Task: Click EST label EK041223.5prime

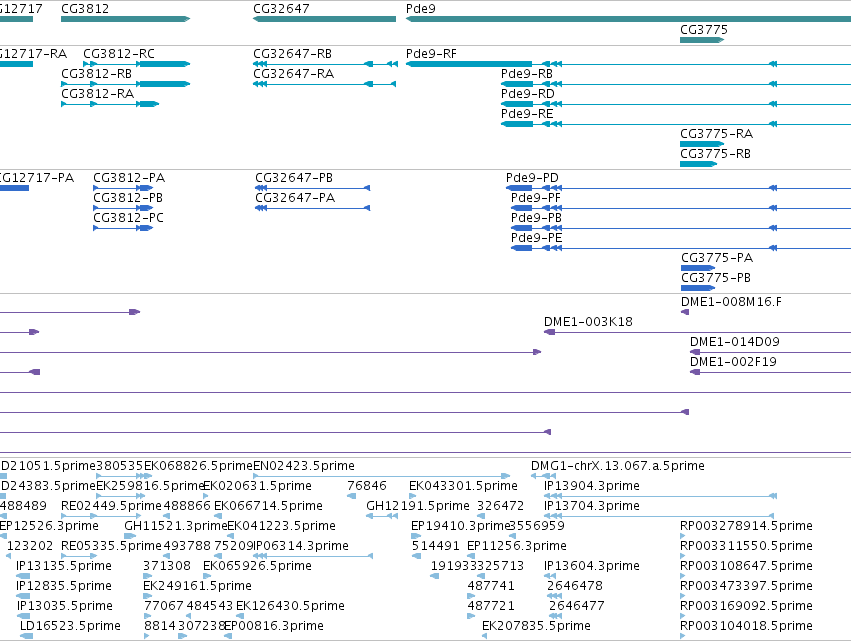Action: [x=281, y=526]
